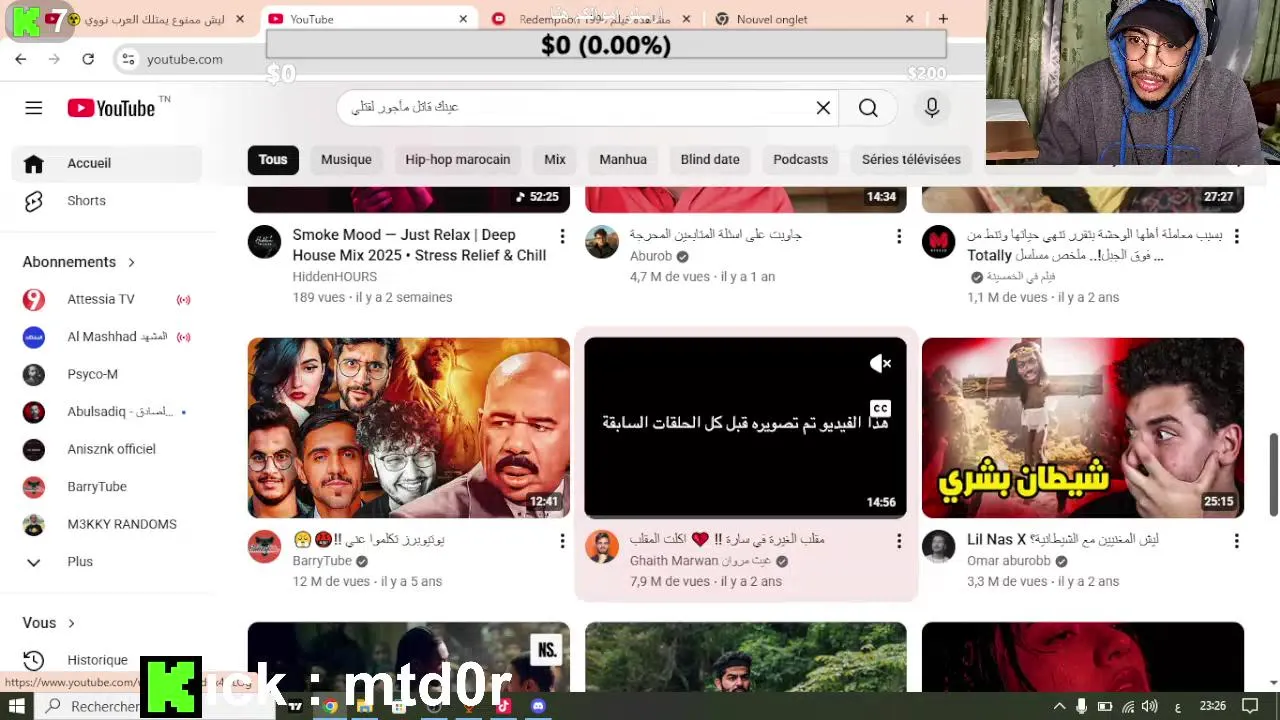Image resolution: width=1280 pixels, height=720 pixels.
Task: Close the YouTube tab
Action: pos(463,19)
